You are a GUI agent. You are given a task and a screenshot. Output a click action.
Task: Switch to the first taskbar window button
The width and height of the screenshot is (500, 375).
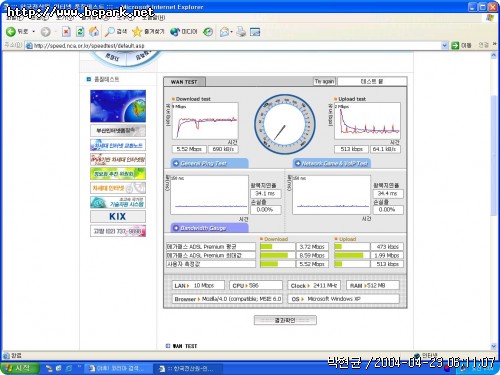(x=117, y=368)
